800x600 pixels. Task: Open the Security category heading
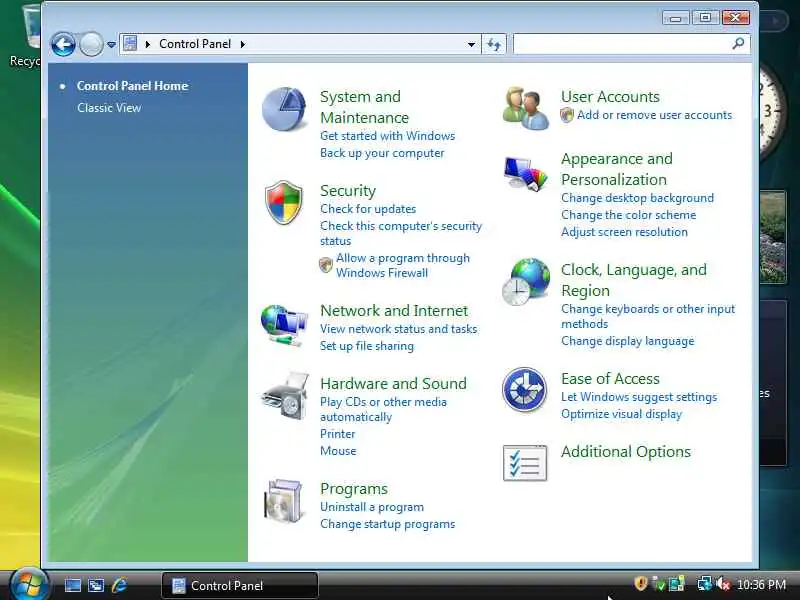pyautogui.click(x=348, y=190)
